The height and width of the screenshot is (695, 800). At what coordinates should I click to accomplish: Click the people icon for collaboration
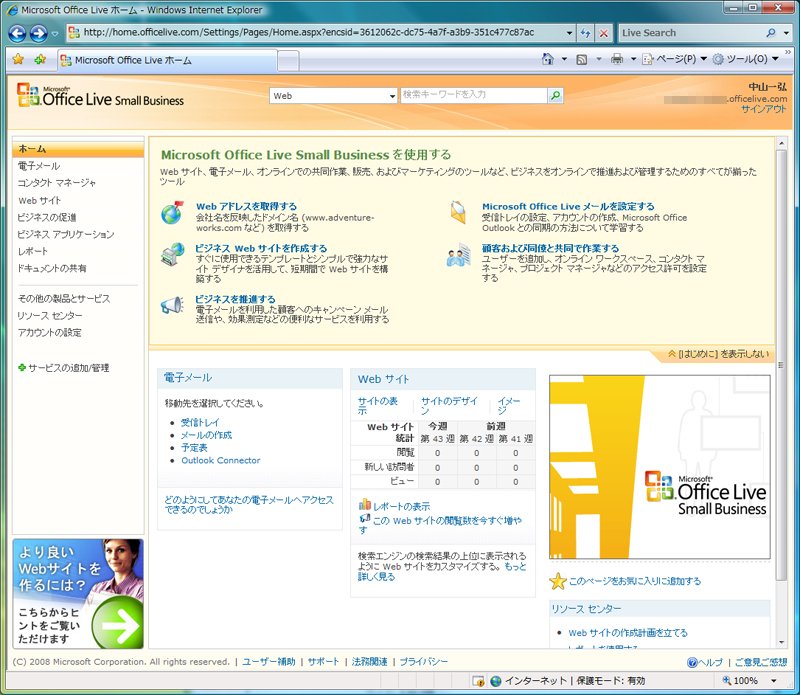coord(458,255)
